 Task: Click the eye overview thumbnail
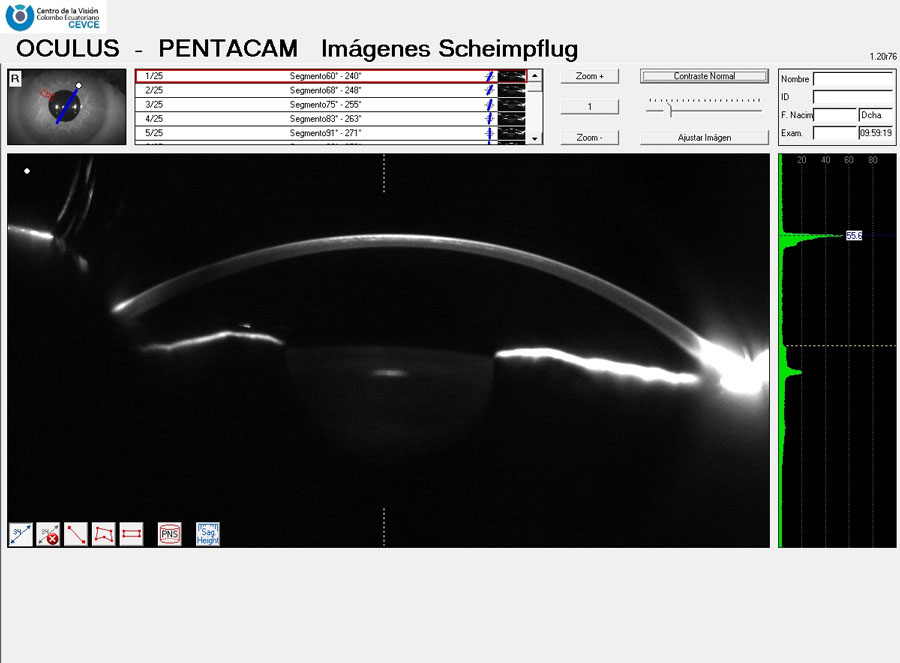click(67, 107)
